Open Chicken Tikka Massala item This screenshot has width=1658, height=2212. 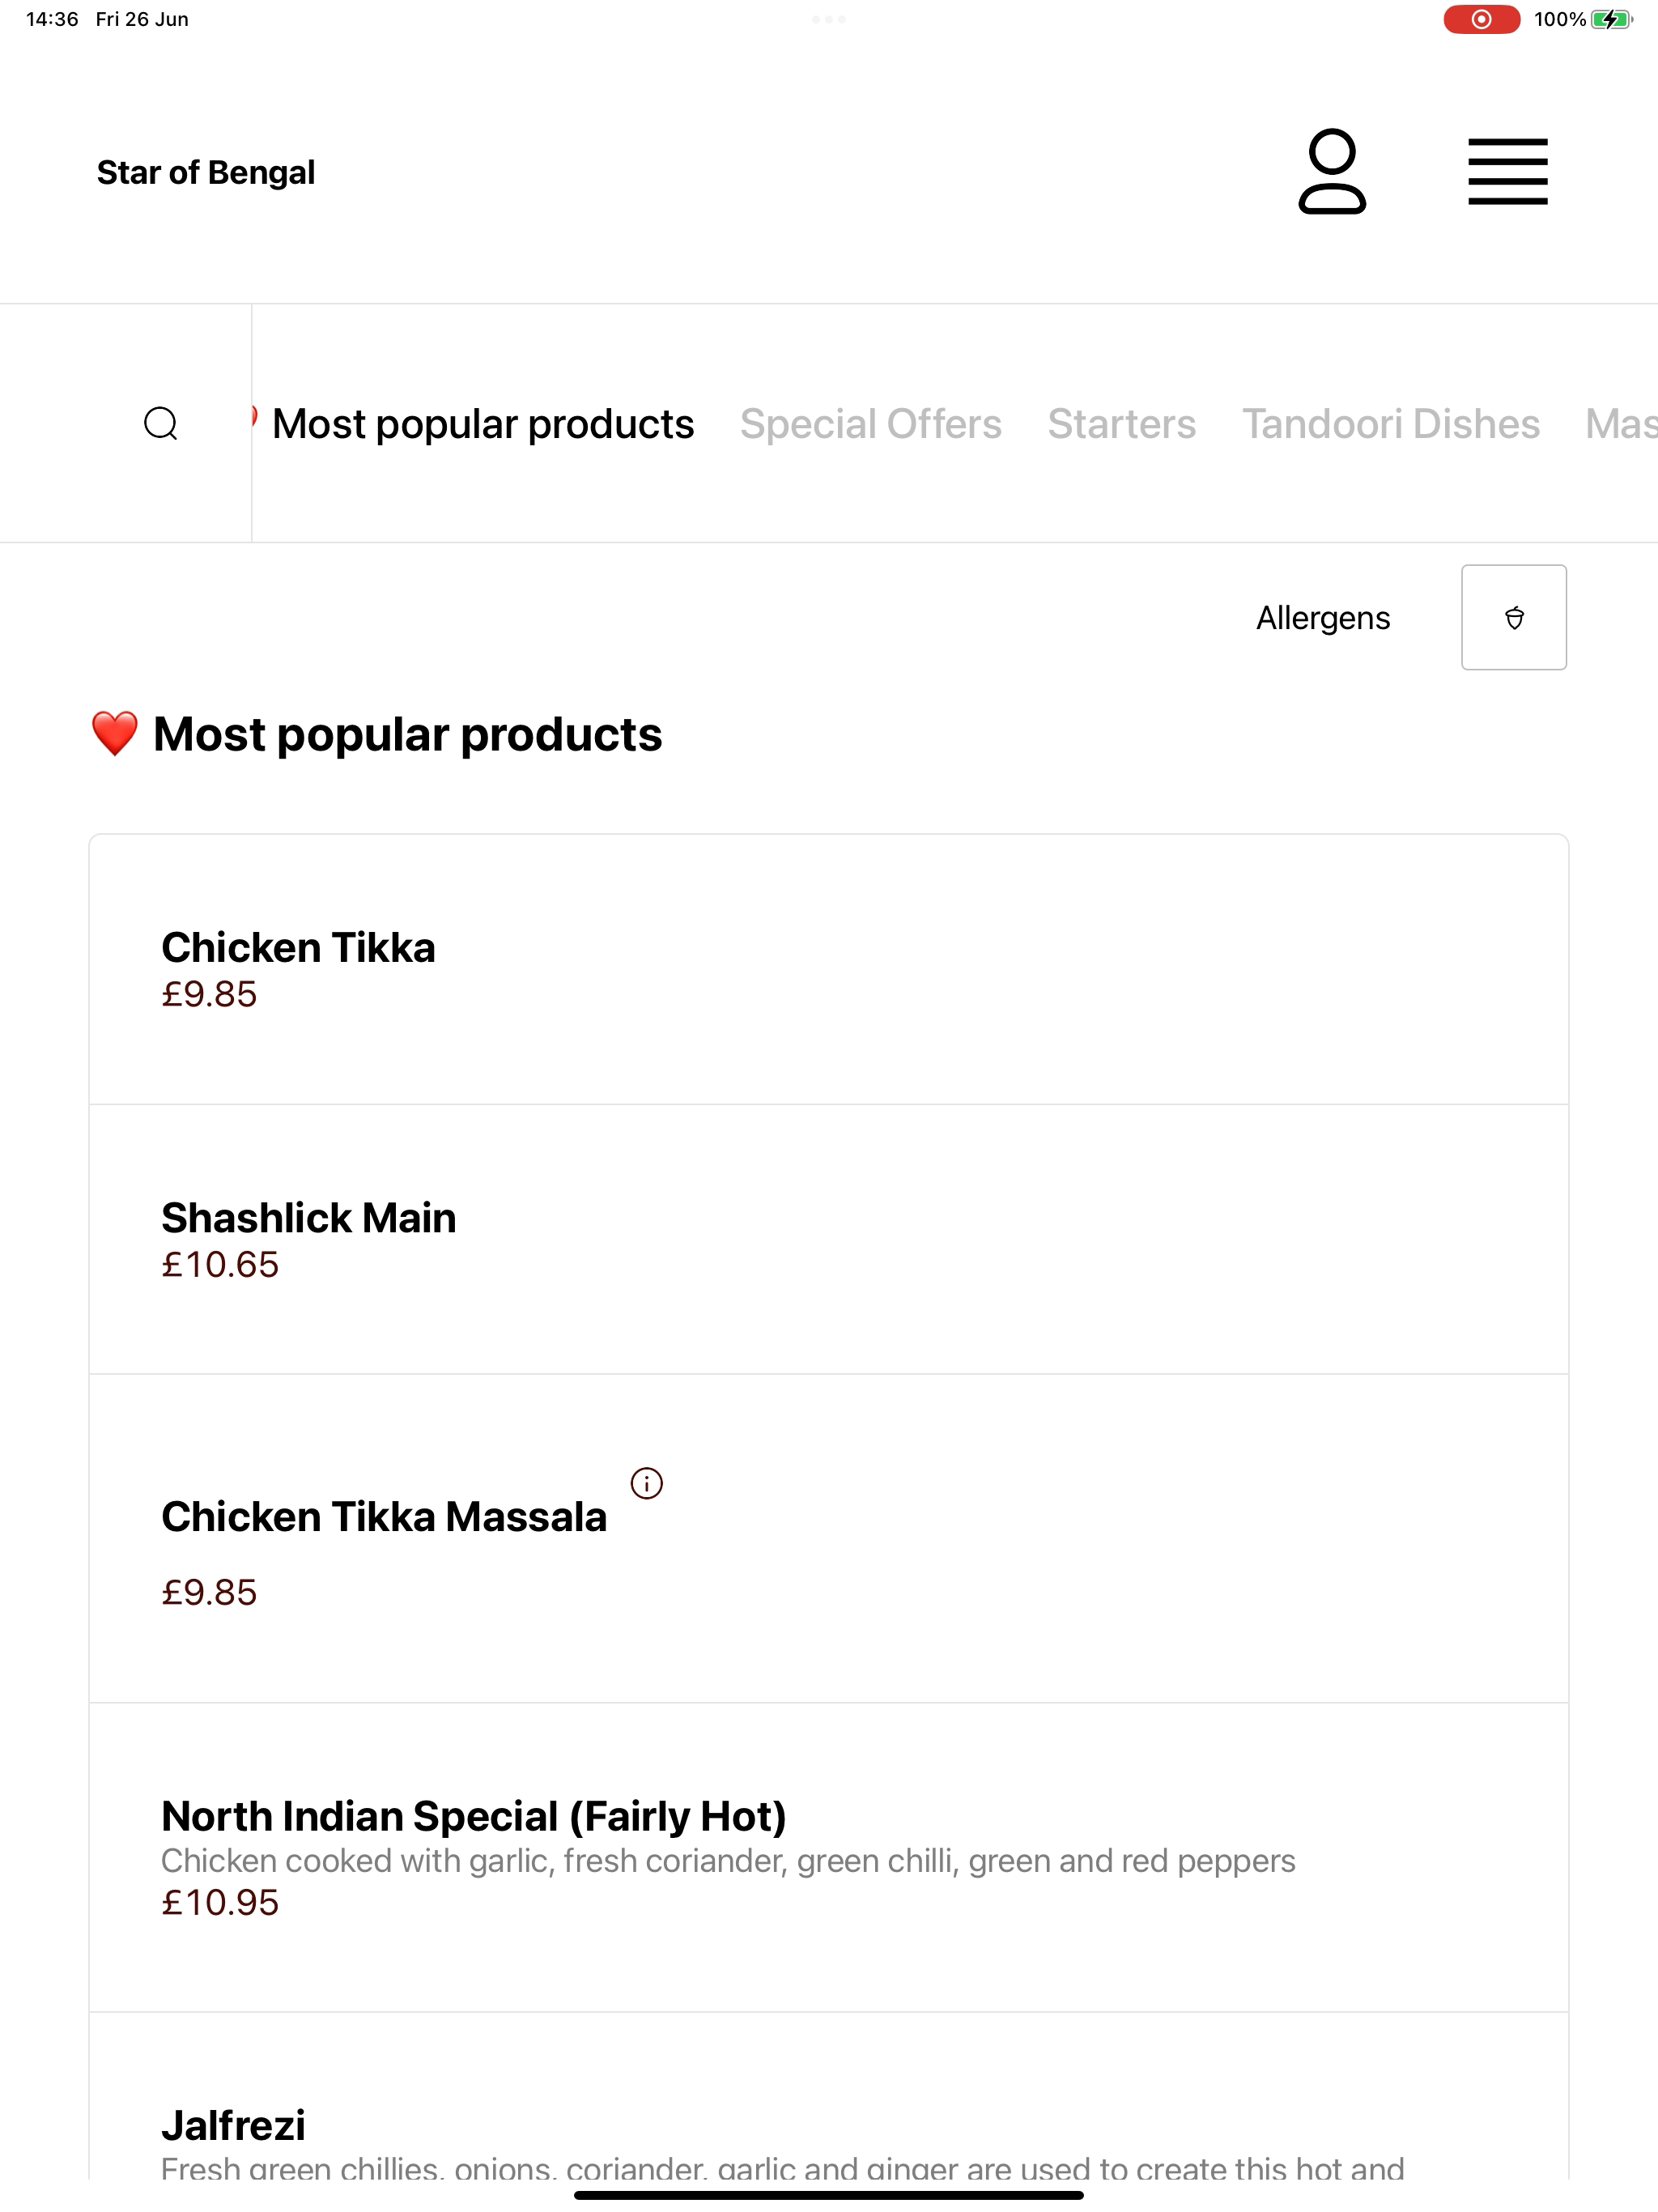click(829, 1538)
